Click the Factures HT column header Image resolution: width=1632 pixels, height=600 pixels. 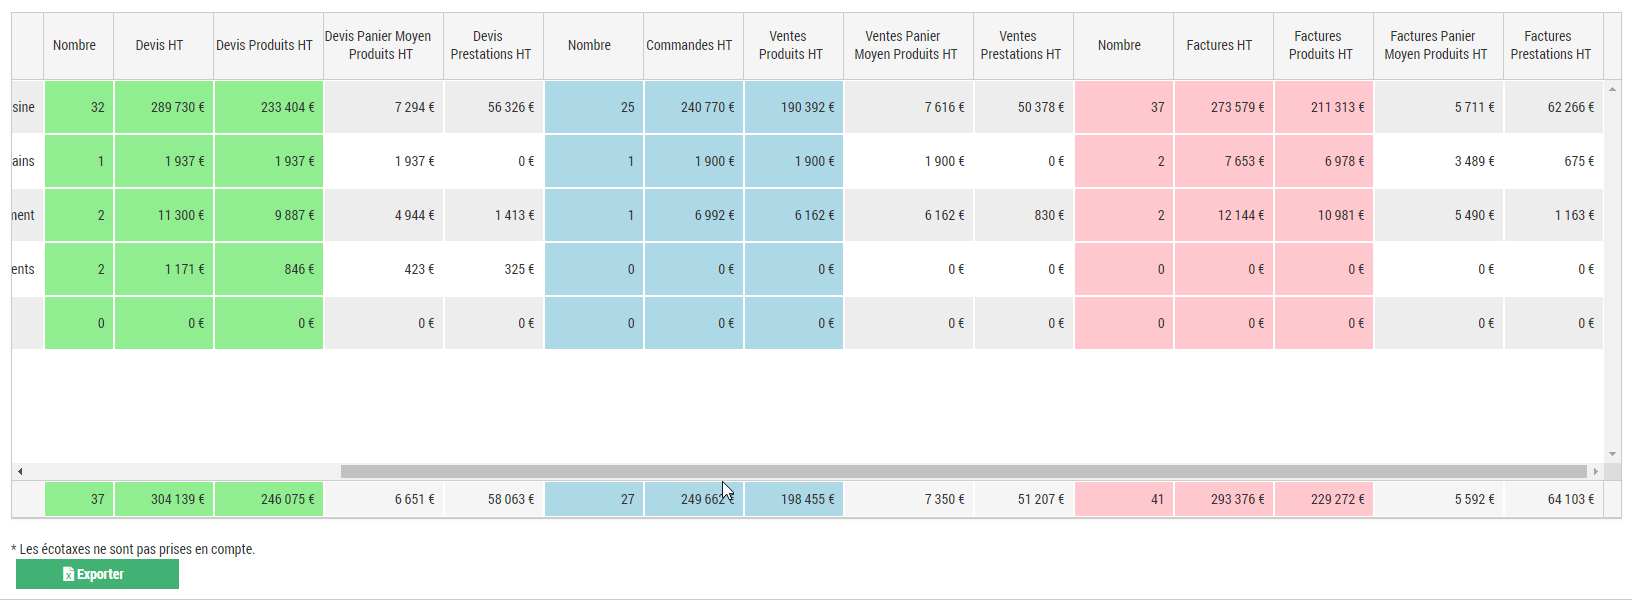(x=1219, y=46)
